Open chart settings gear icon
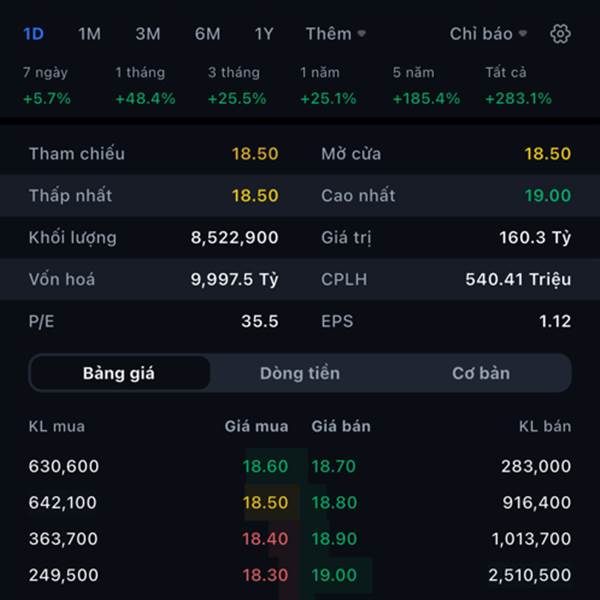This screenshot has width=600, height=600. [560, 34]
